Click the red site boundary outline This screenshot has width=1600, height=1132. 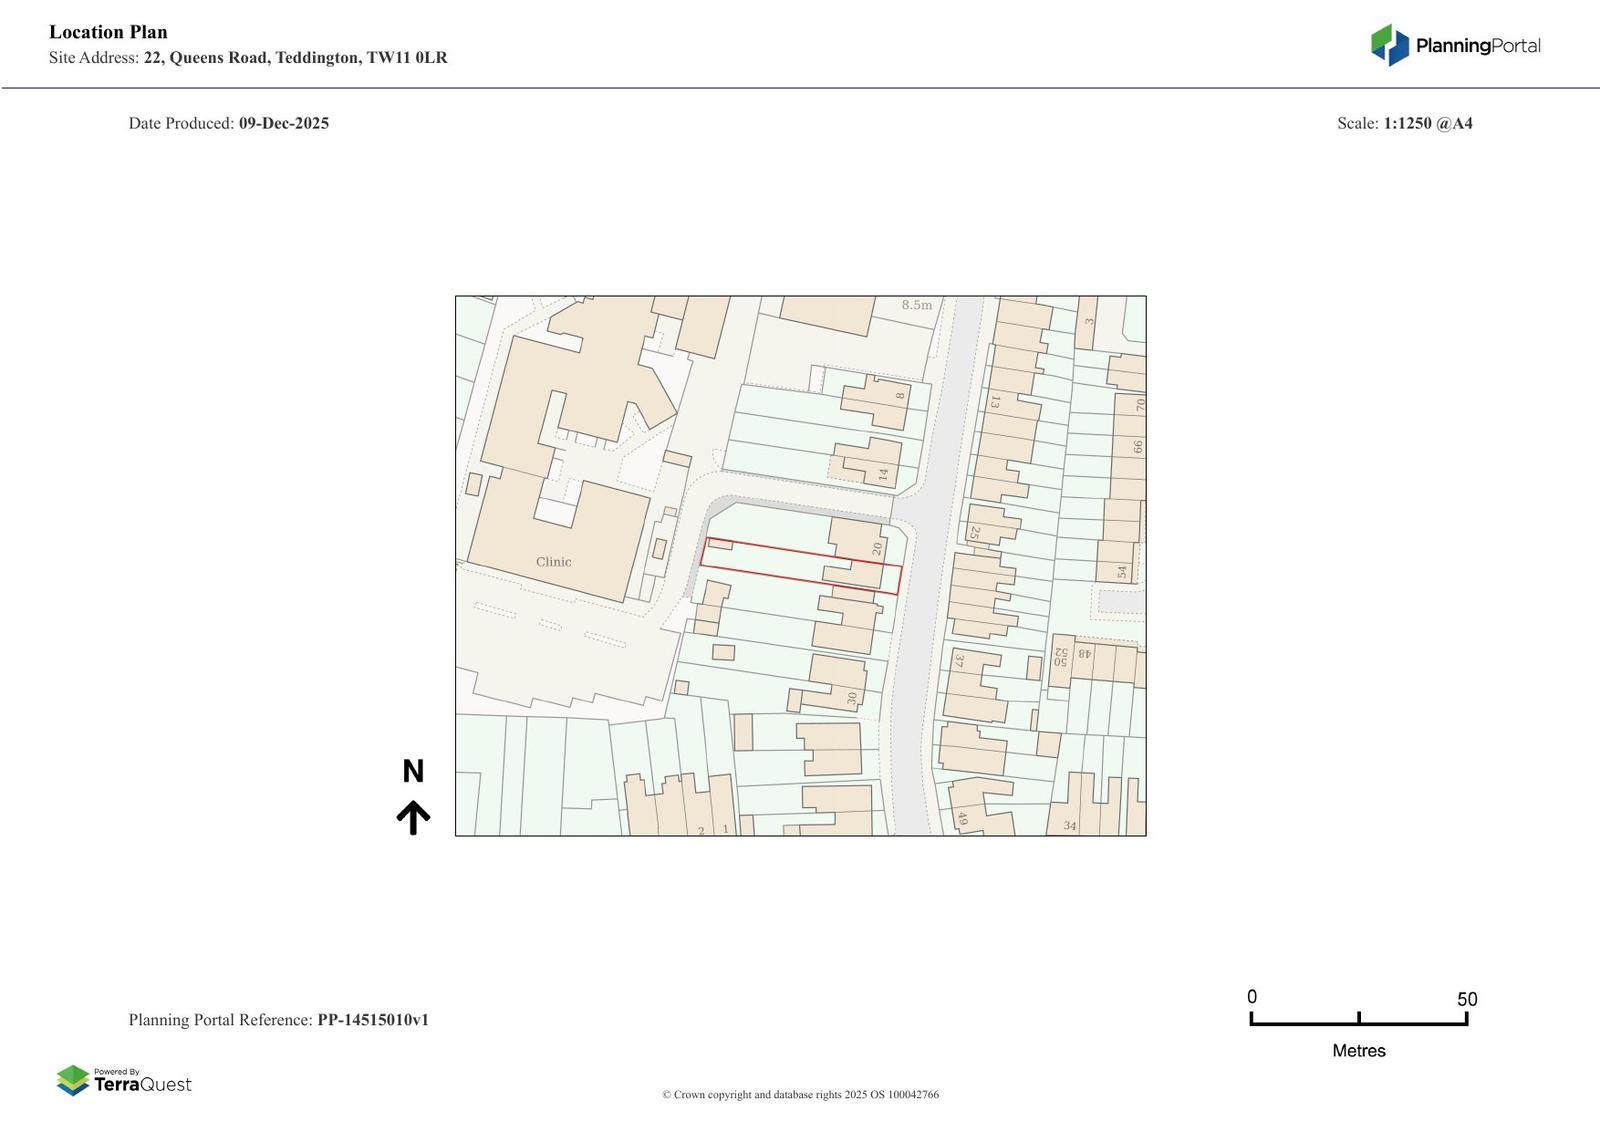pos(801,566)
